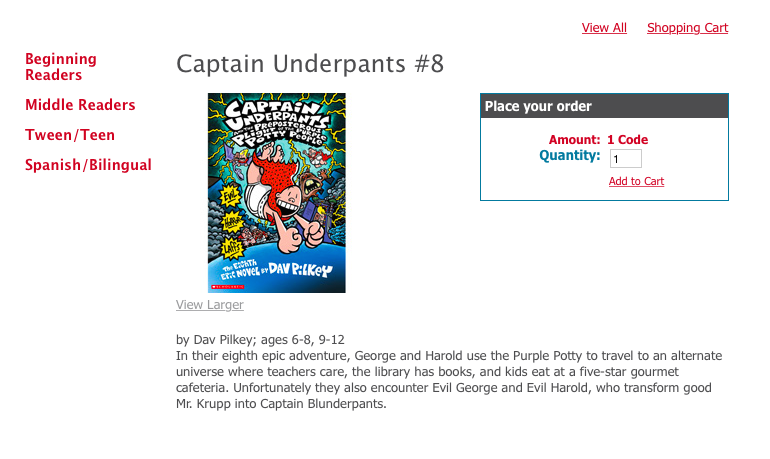The image size is (770, 459).
Task: Click the red Amount label
Action: pyautogui.click(x=574, y=140)
